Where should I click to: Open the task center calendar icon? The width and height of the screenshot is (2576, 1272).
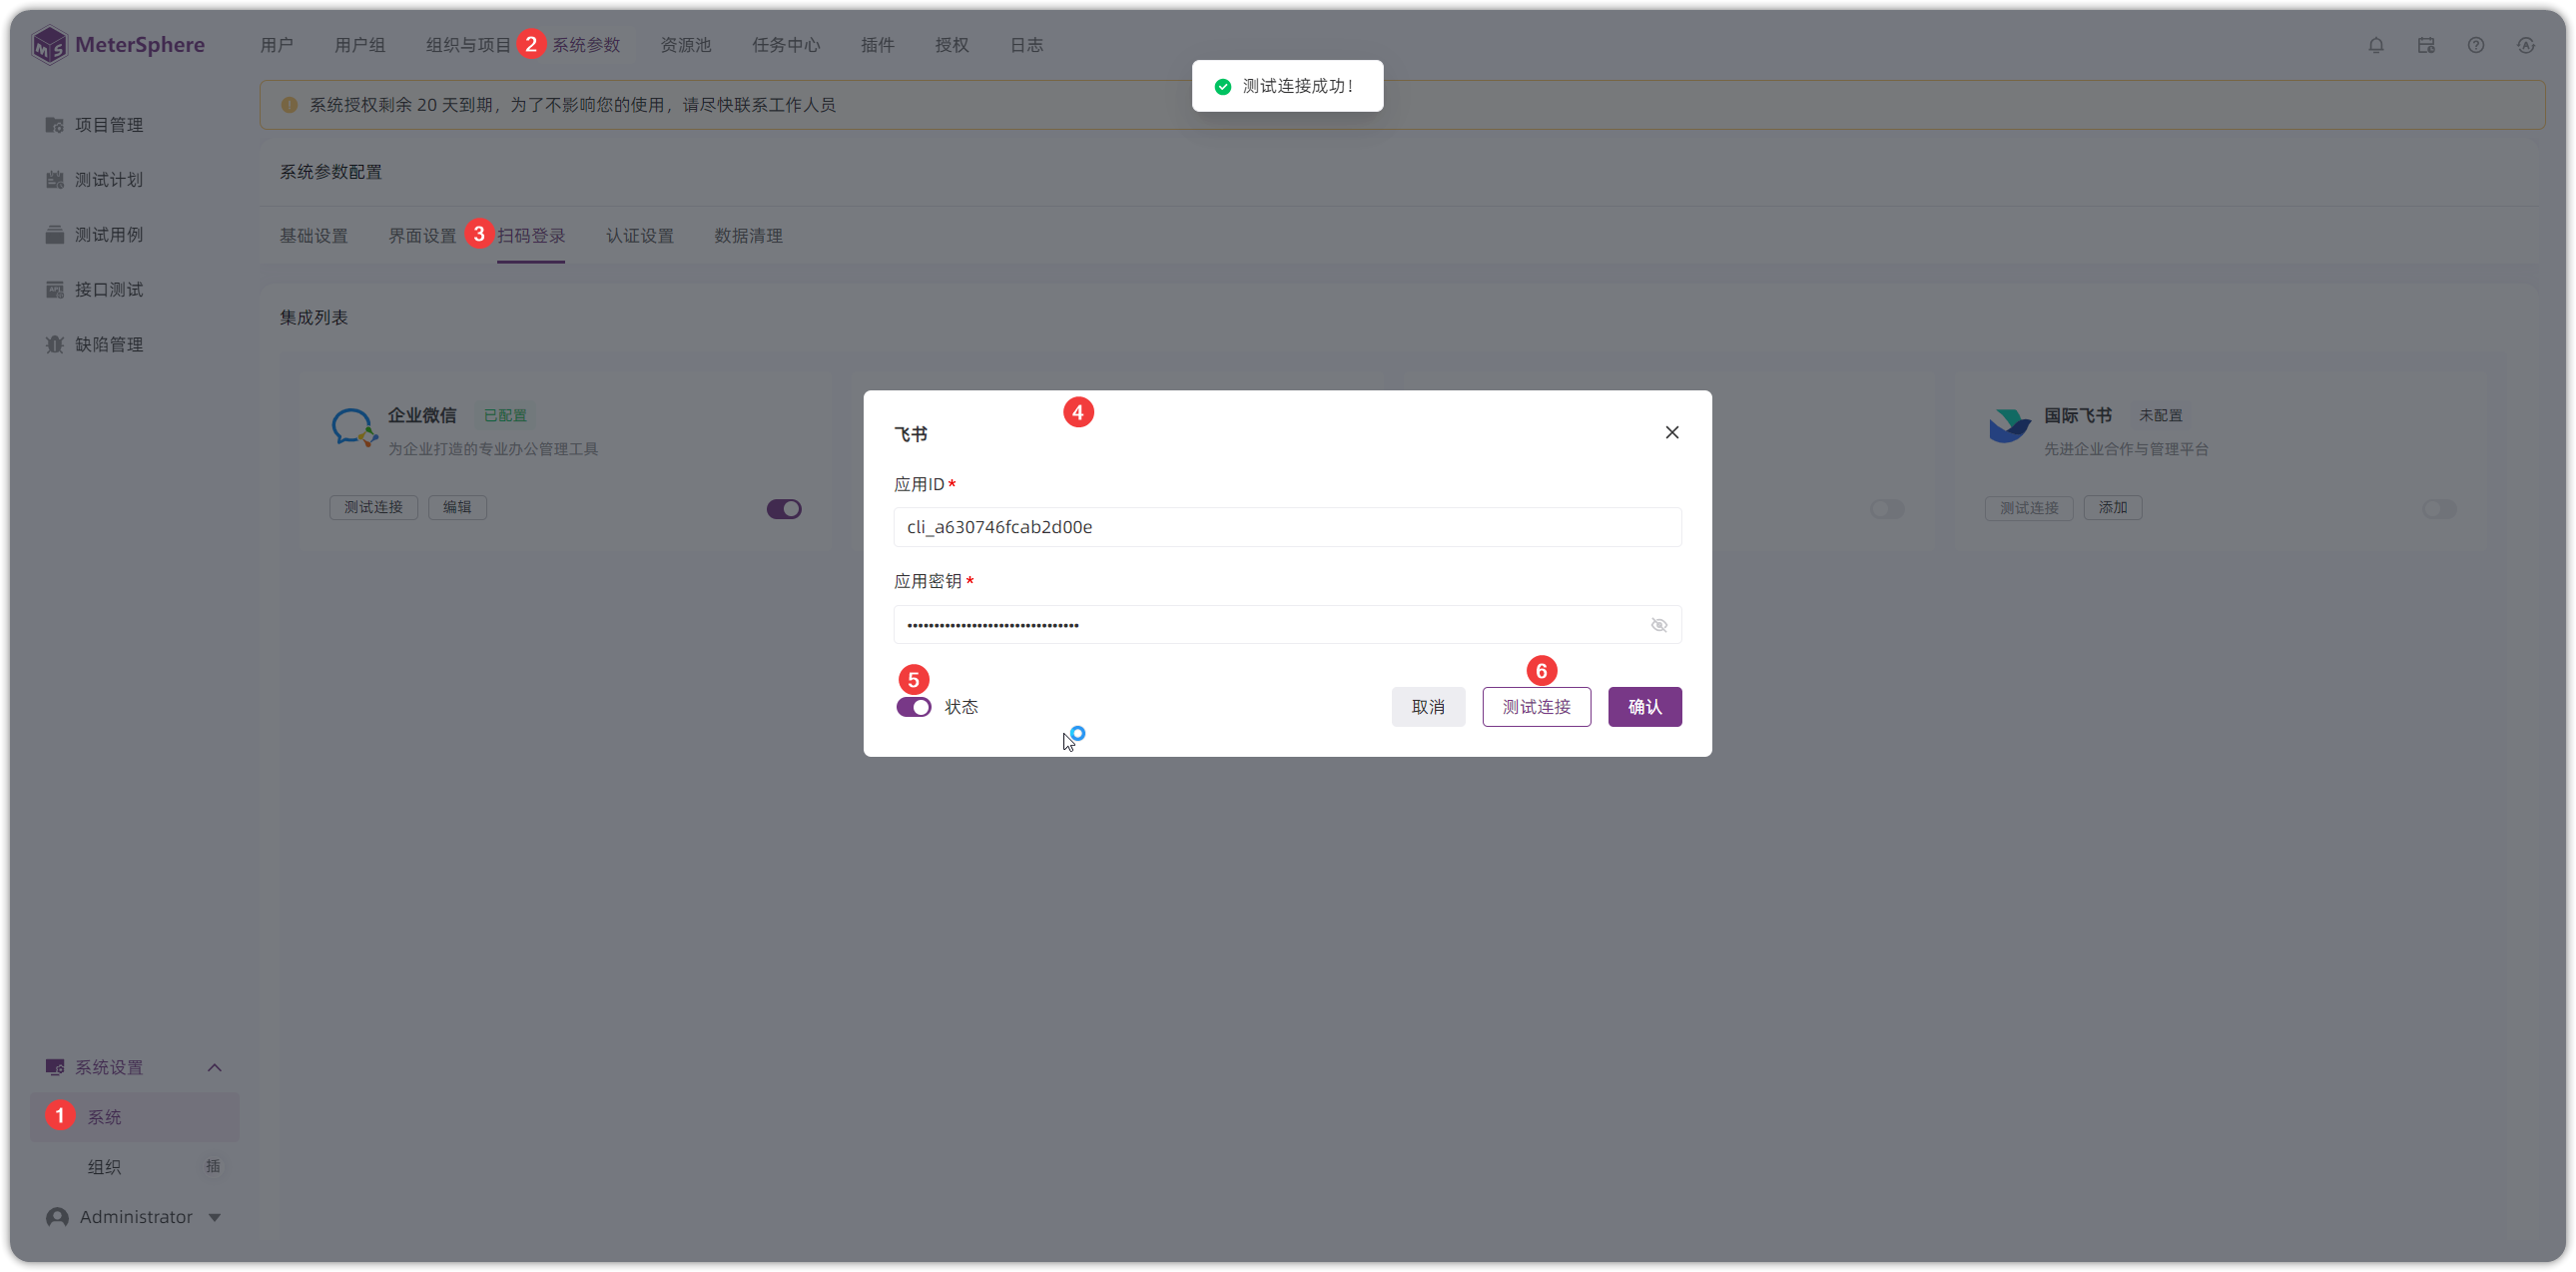(x=2426, y=45)
